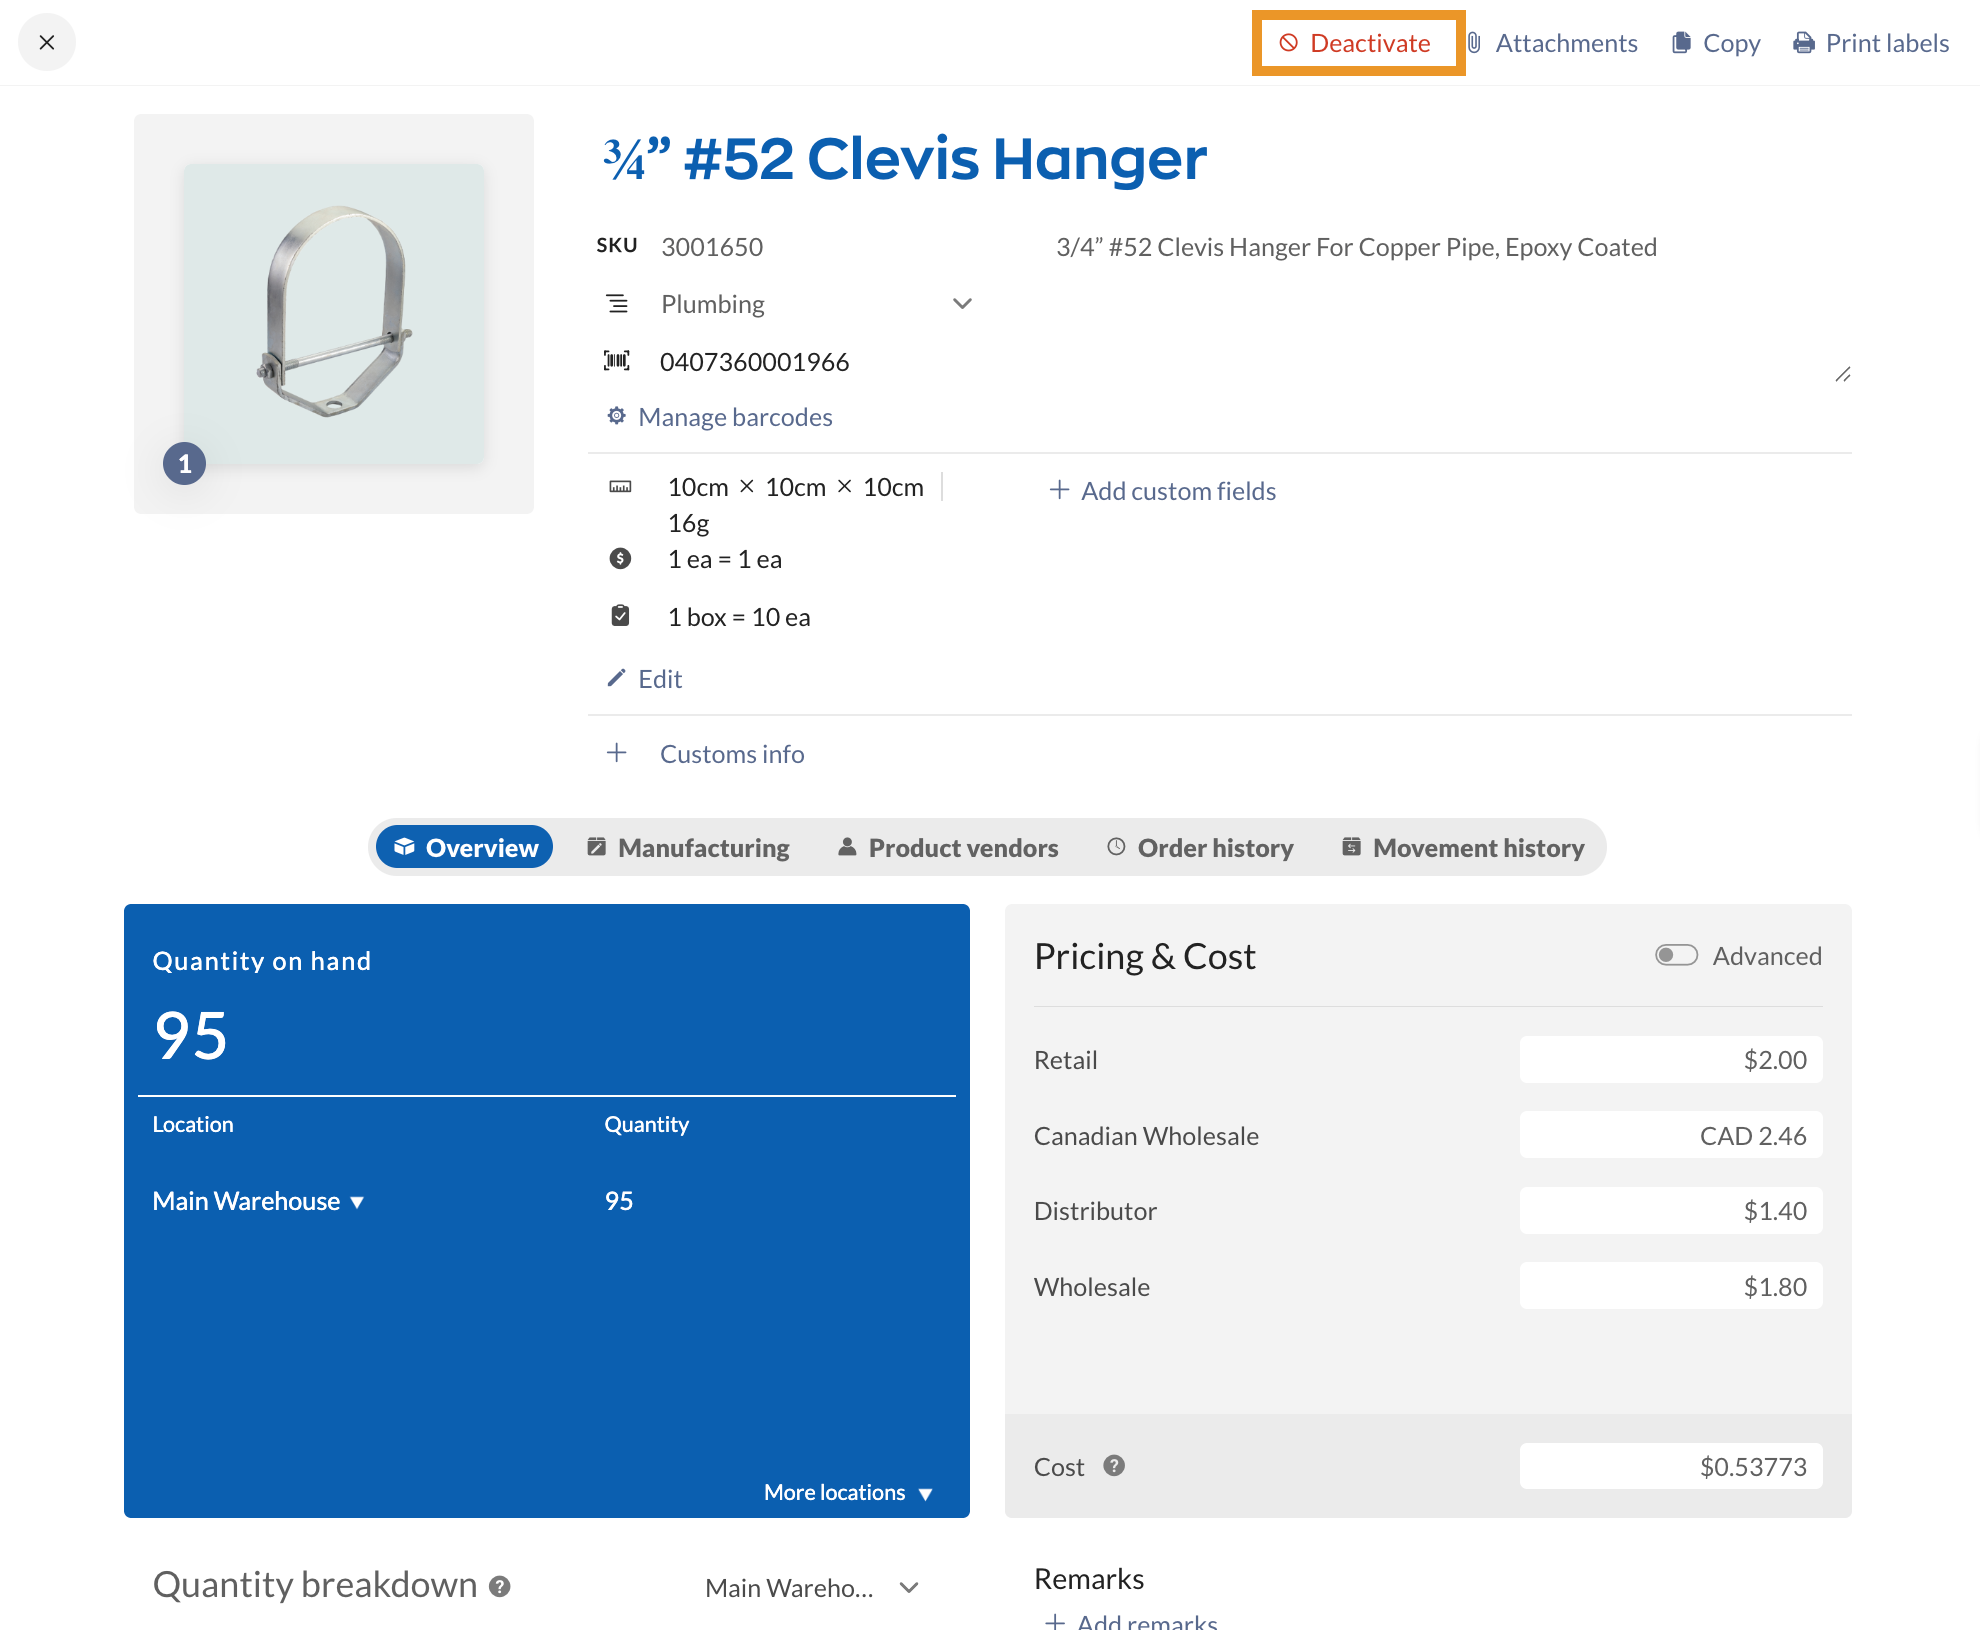Click the Edit pencil icon
The height and width of the screenshot is (1630, 1980).
(616, 679)
